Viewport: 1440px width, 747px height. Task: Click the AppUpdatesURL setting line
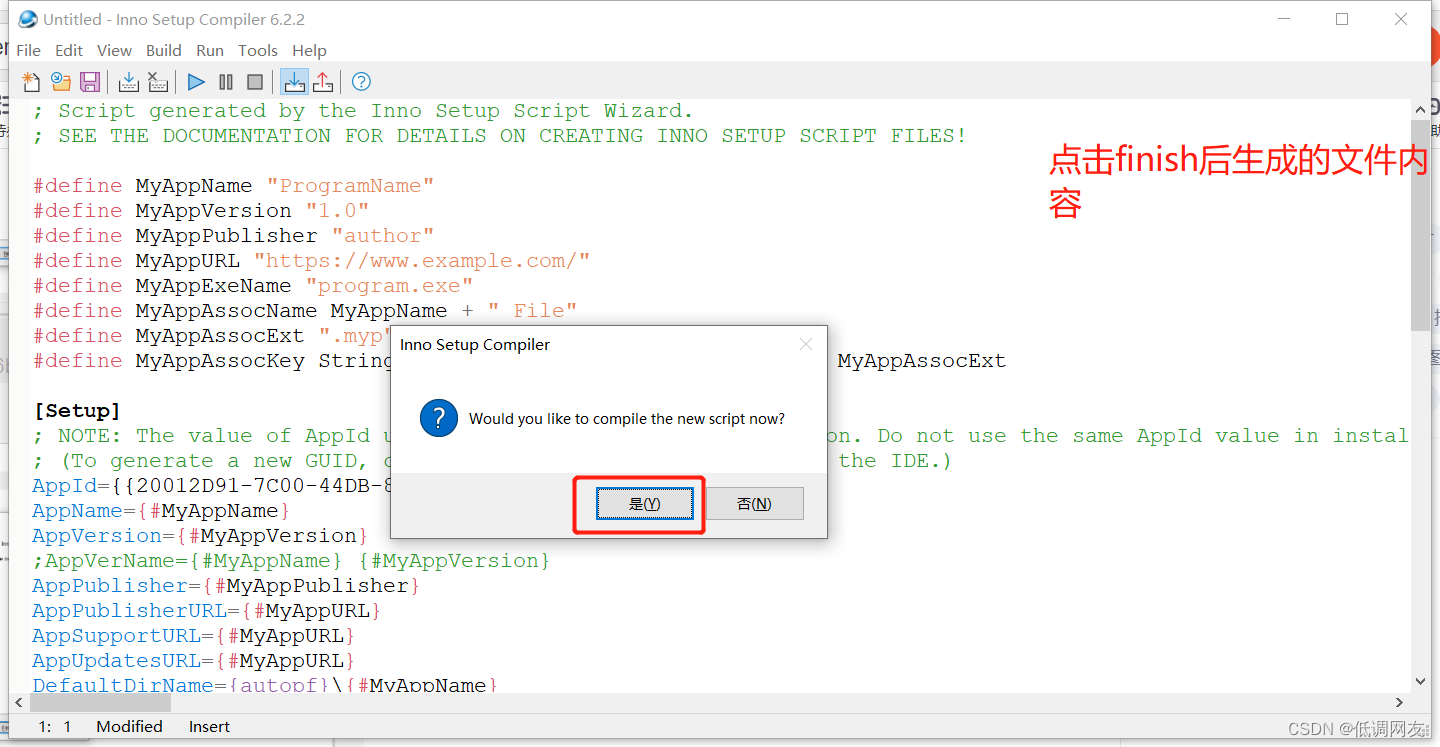[193, 661]
